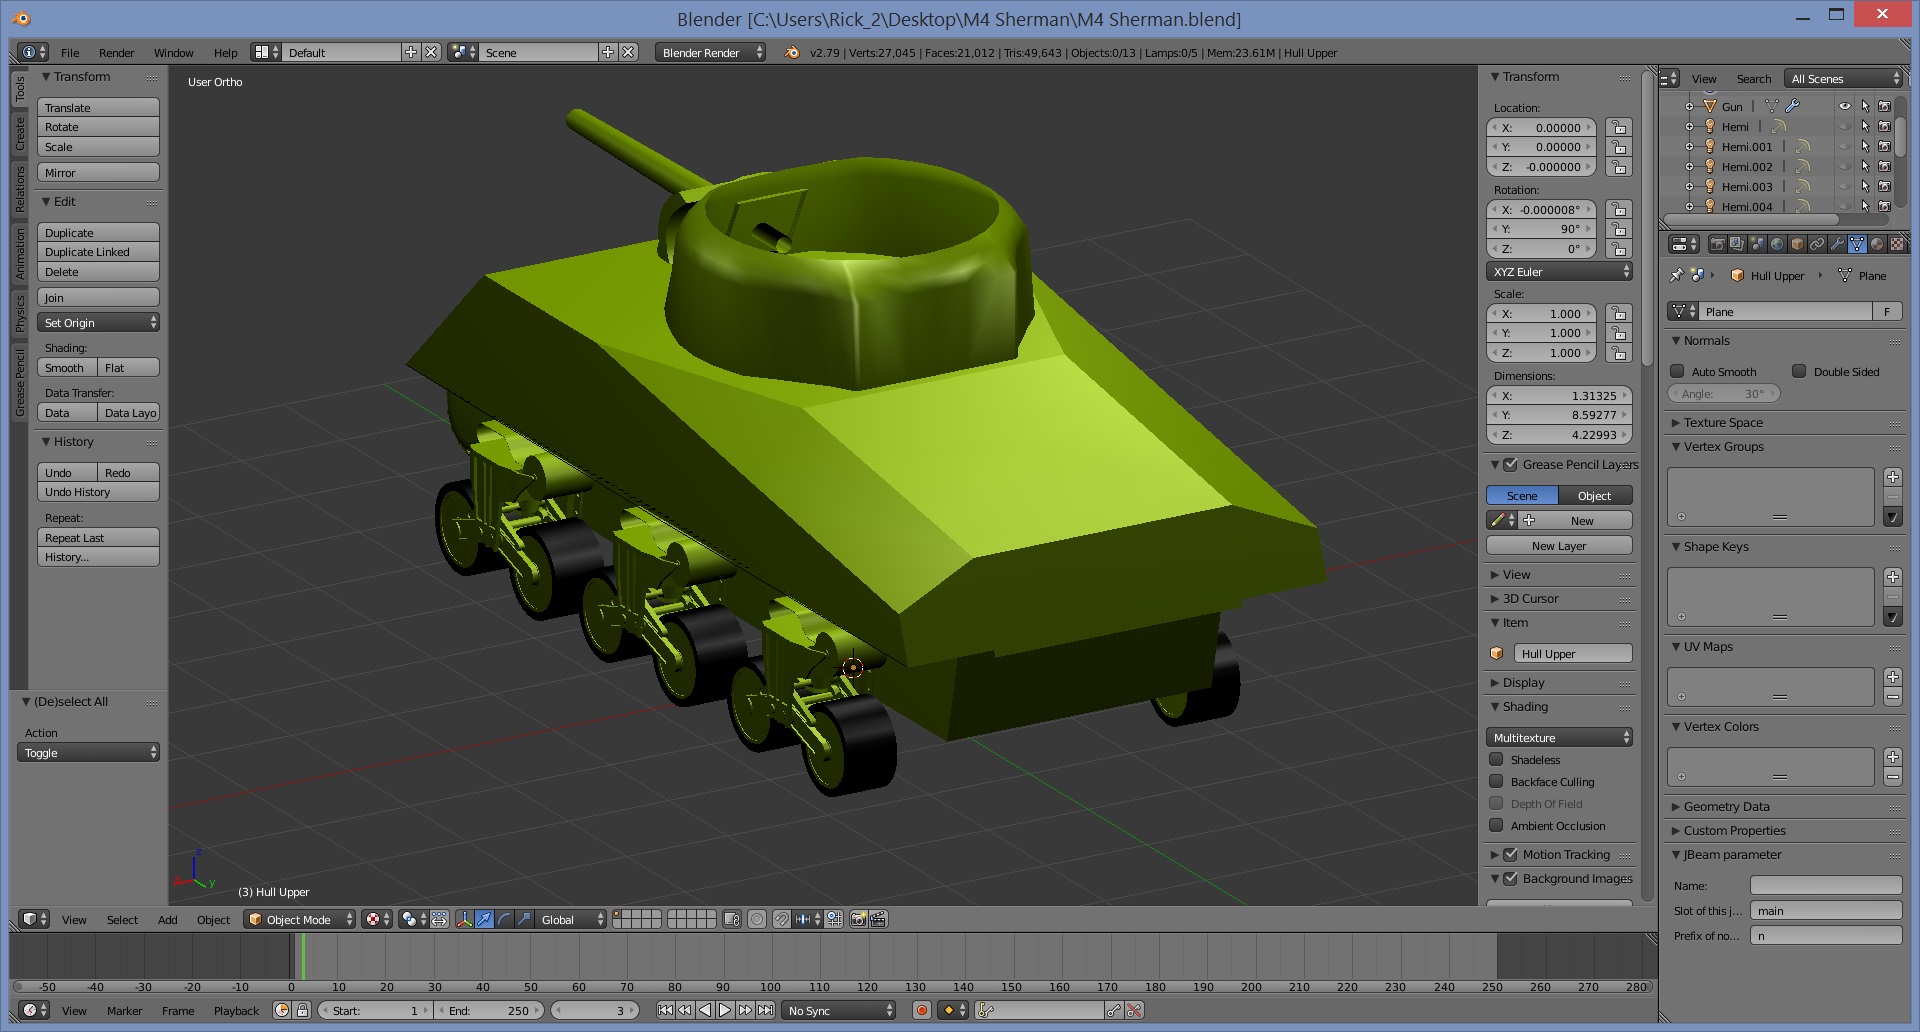The height and width of the screenshot is (1032, 1920).
Task: Expand the Hemi.003 tree node
Action: pyautogui.click(x=1689, y=187)
